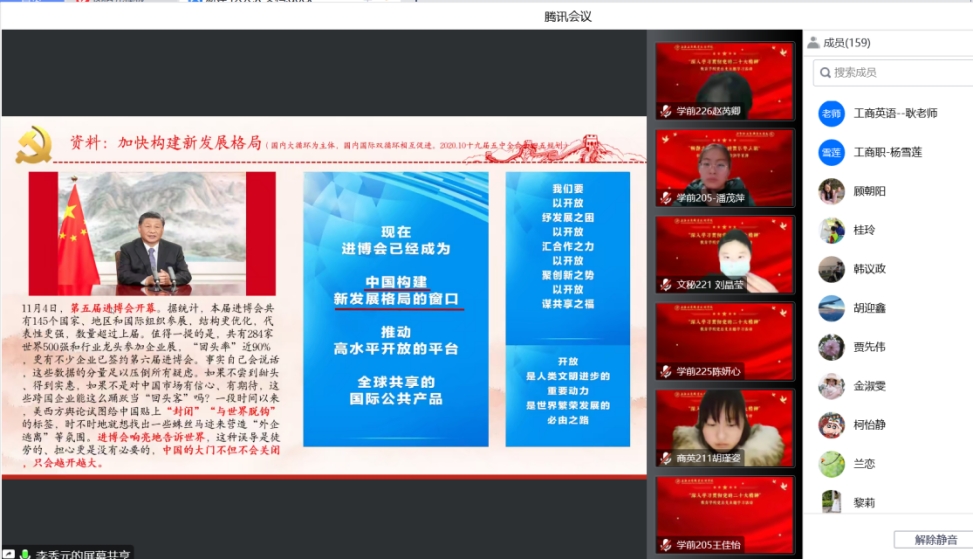The image size is (973, 559).
Task: Click 顾朝阳's profile avatar
Action: click(831, 191)
